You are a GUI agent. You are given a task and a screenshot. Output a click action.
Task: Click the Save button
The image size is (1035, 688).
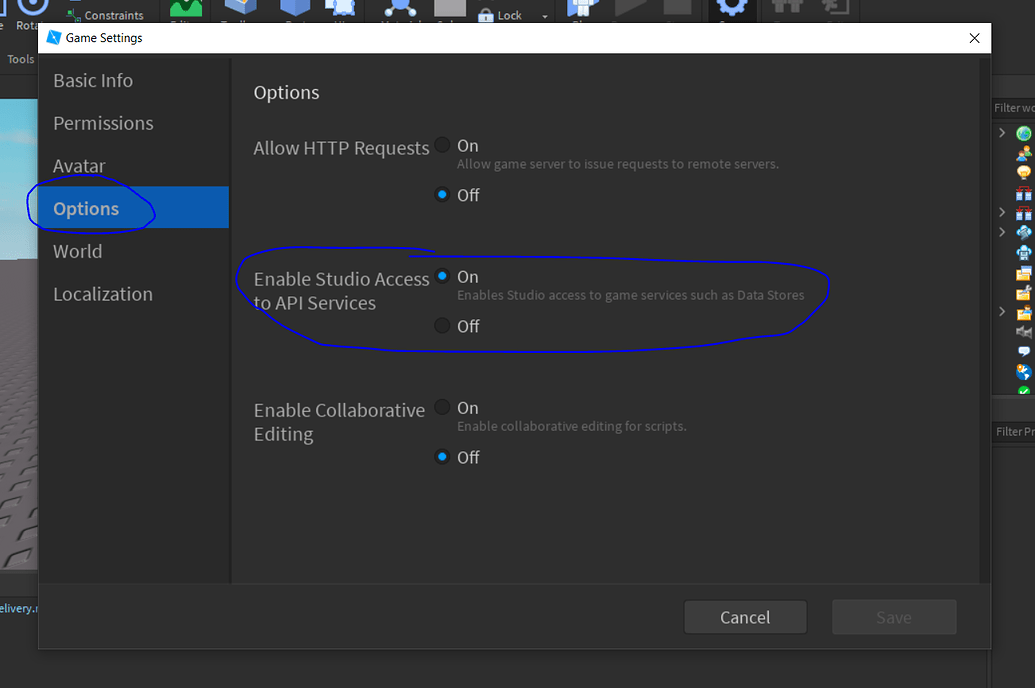point(894,617)
